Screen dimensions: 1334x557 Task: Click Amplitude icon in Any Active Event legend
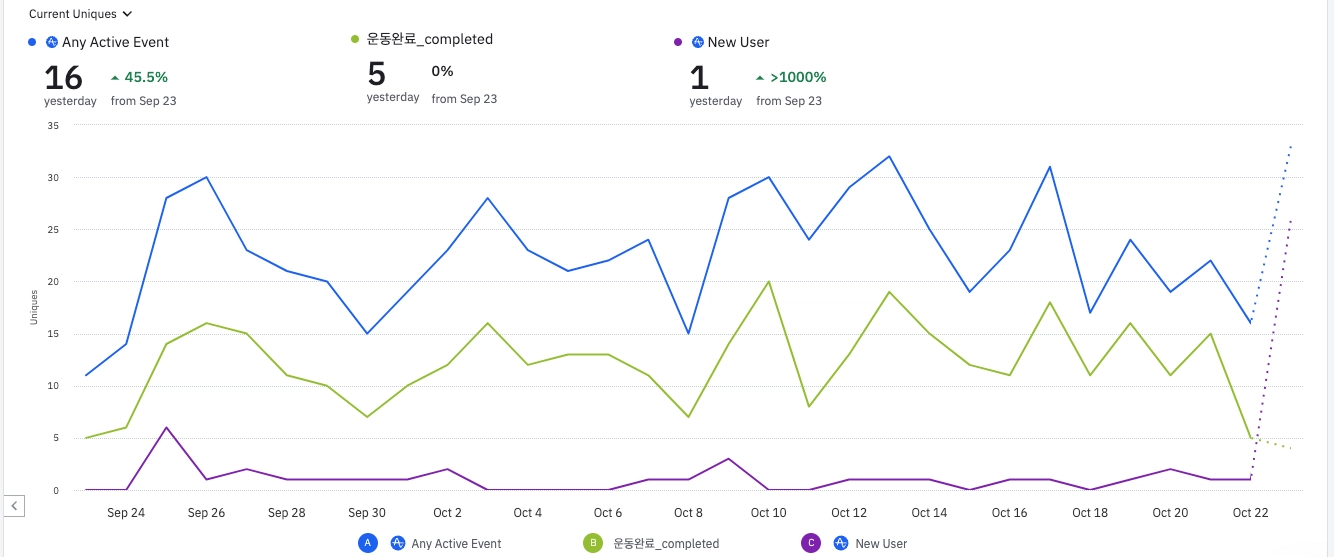click(x=398, y=543)
